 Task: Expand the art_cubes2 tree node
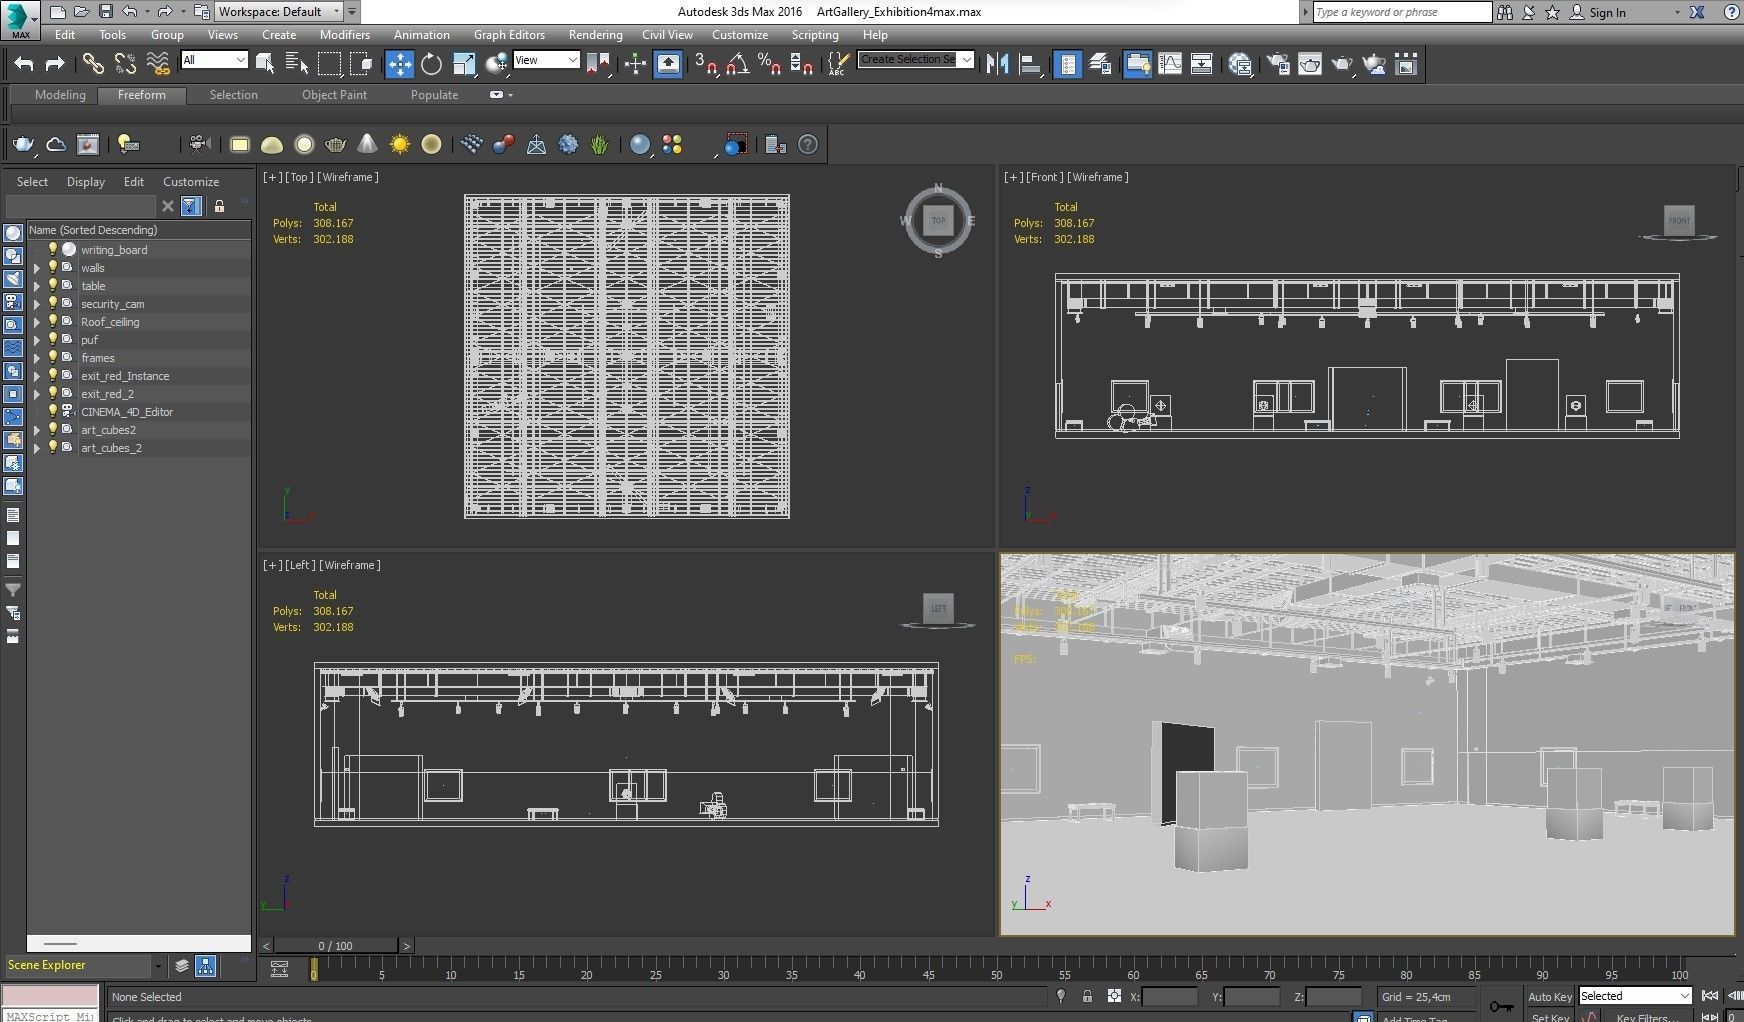(x=37, y=430)
